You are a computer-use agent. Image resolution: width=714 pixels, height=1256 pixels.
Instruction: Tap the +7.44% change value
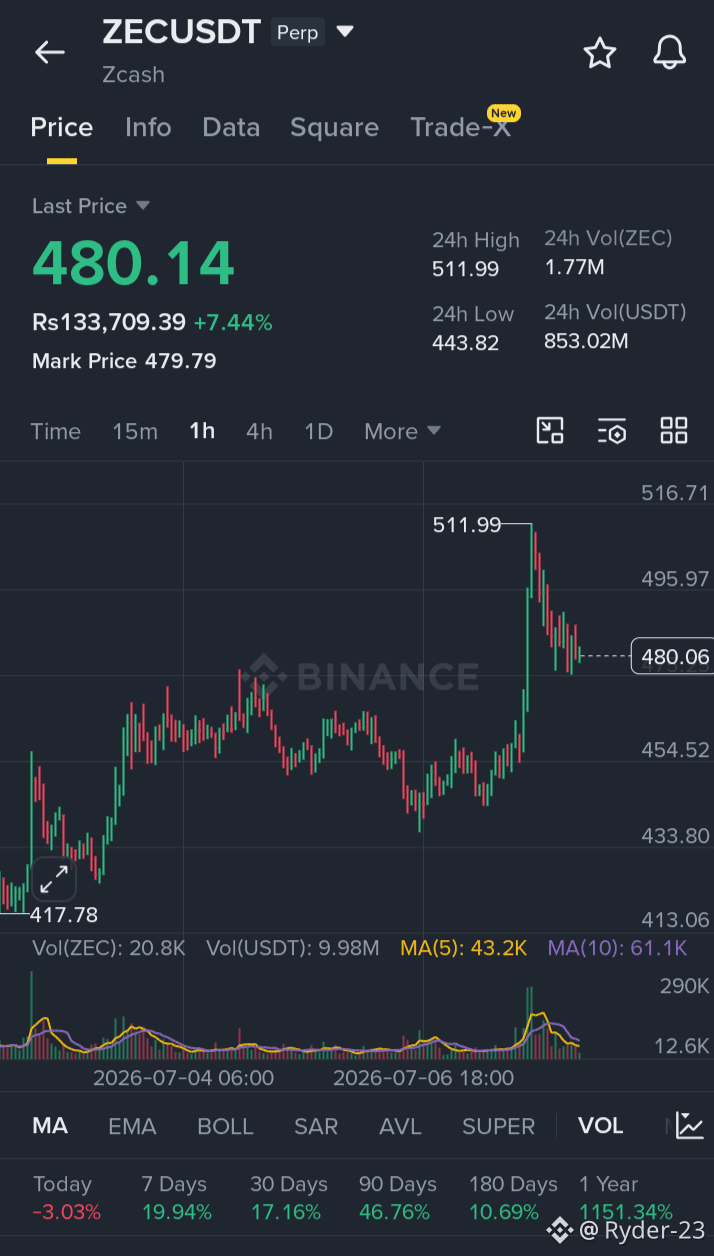click(x=233, y=322)
